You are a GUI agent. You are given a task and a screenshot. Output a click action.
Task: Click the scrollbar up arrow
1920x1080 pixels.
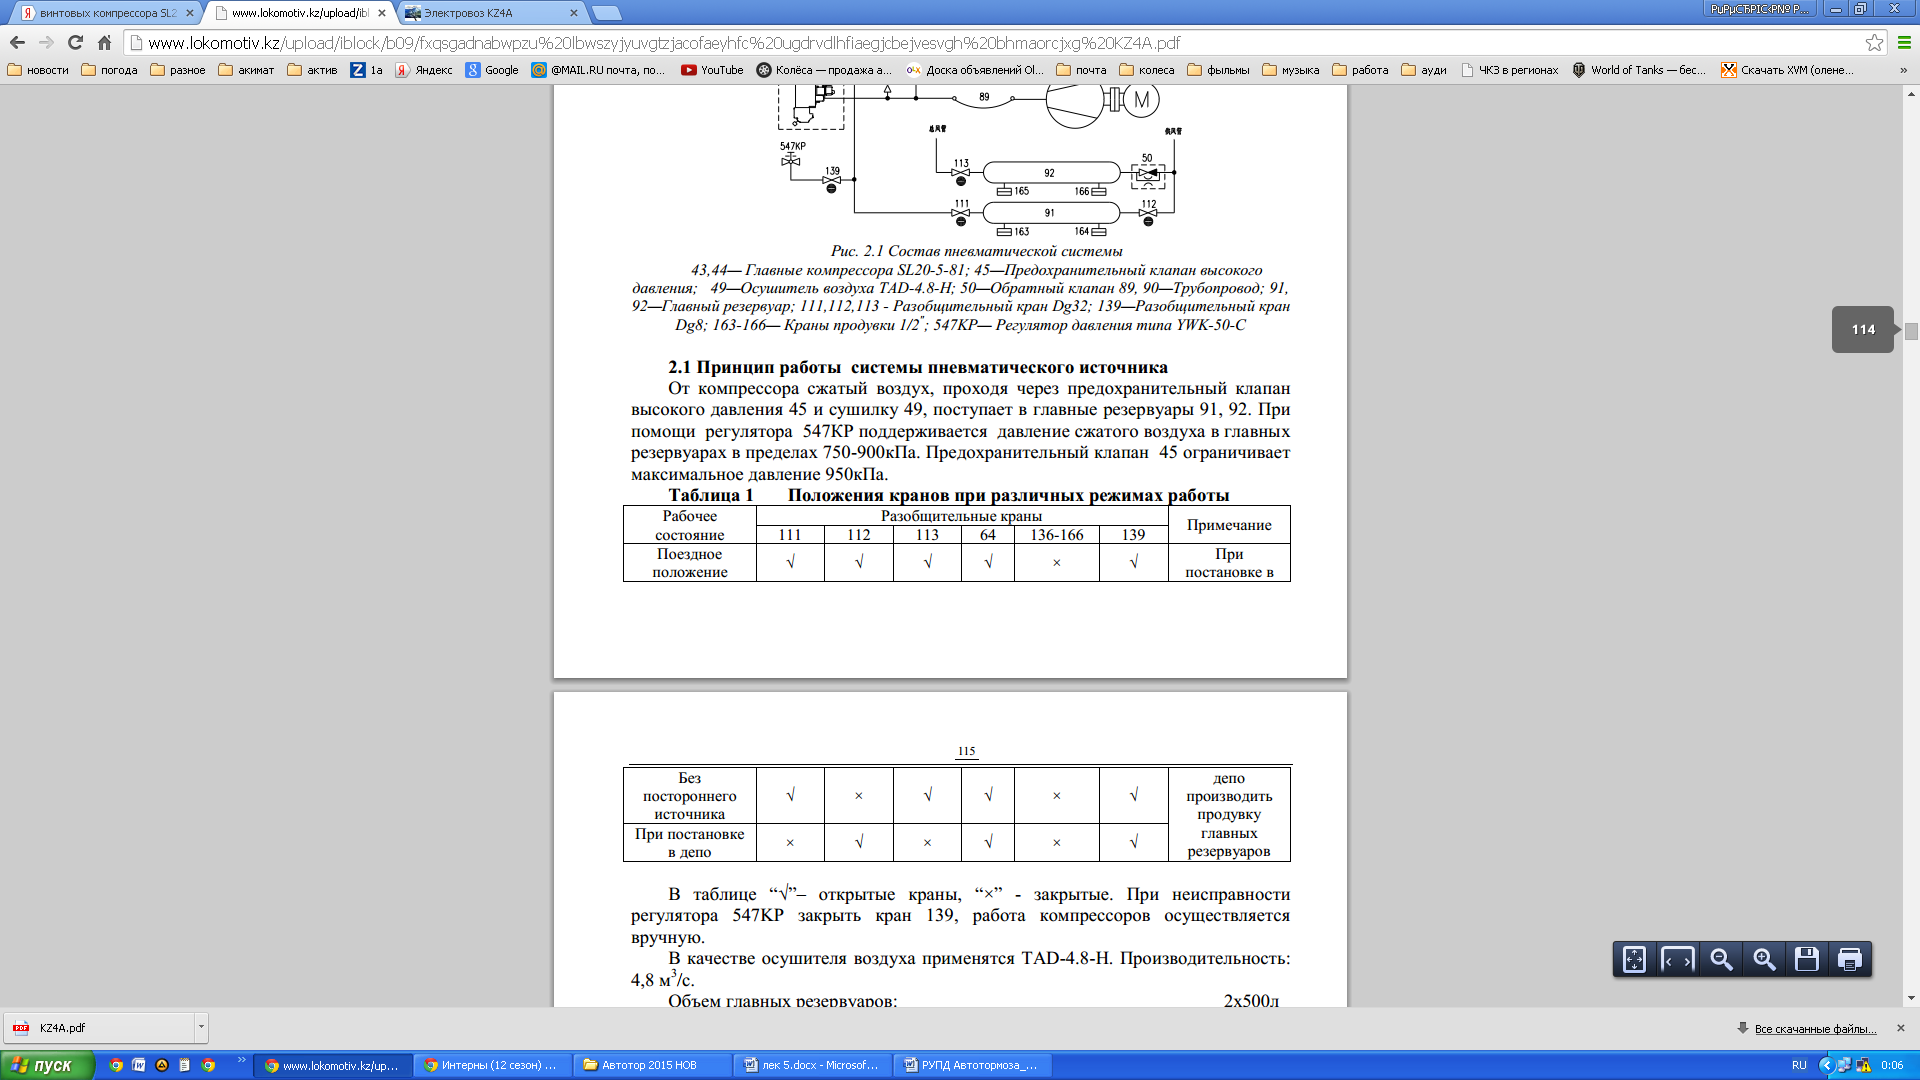1911,93
